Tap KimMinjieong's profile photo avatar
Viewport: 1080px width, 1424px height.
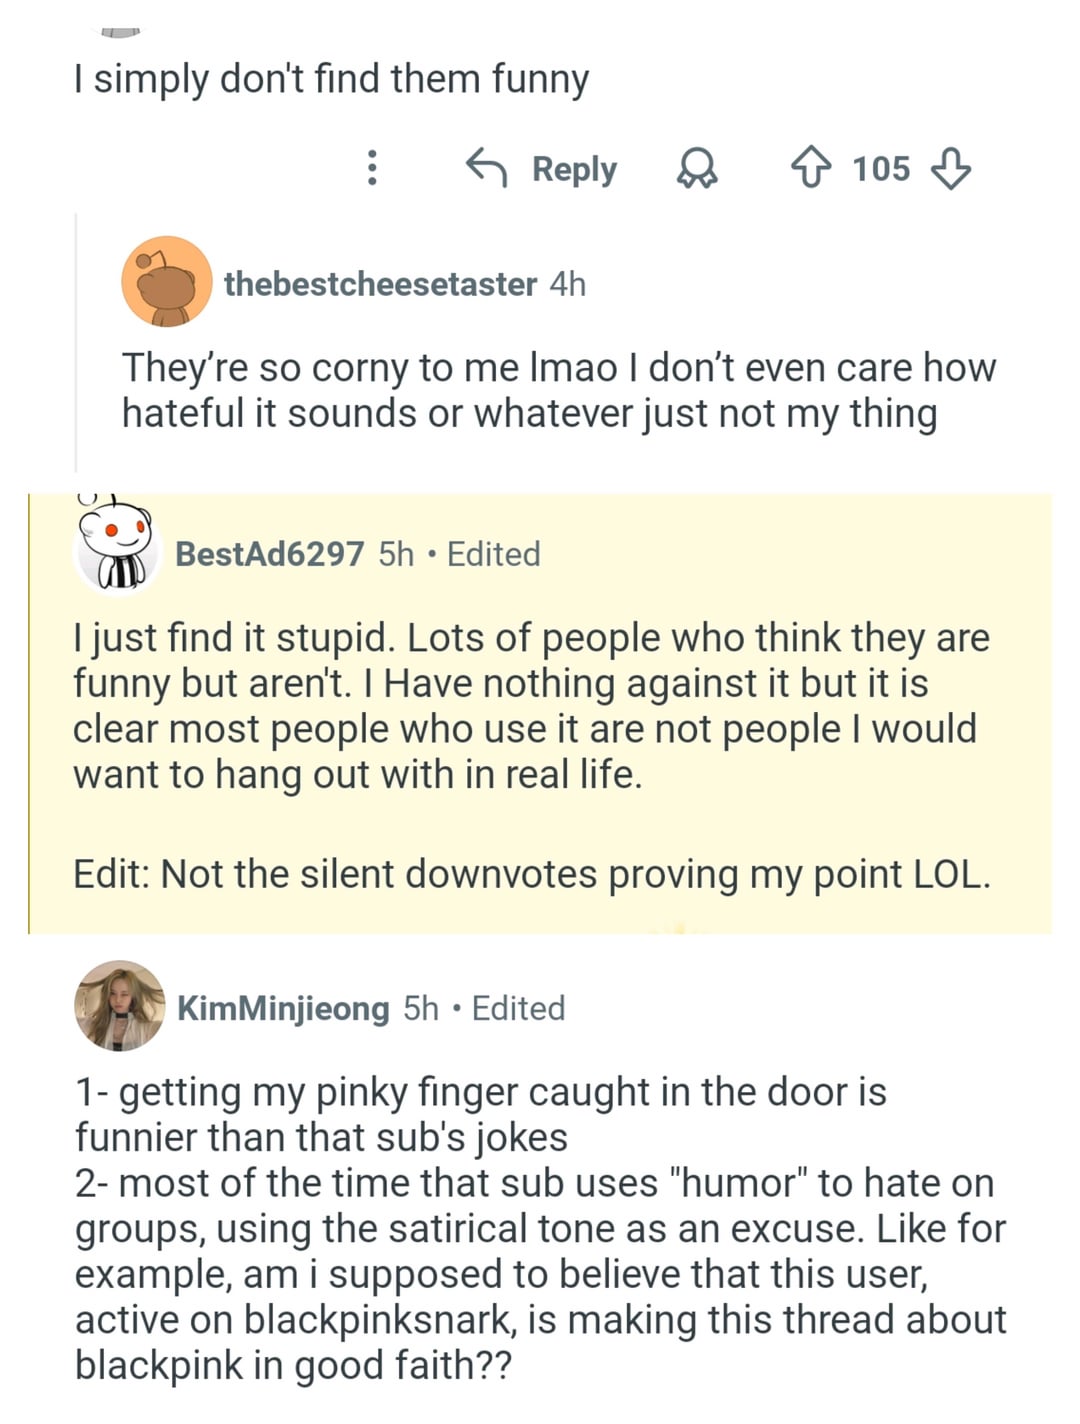120,1006
